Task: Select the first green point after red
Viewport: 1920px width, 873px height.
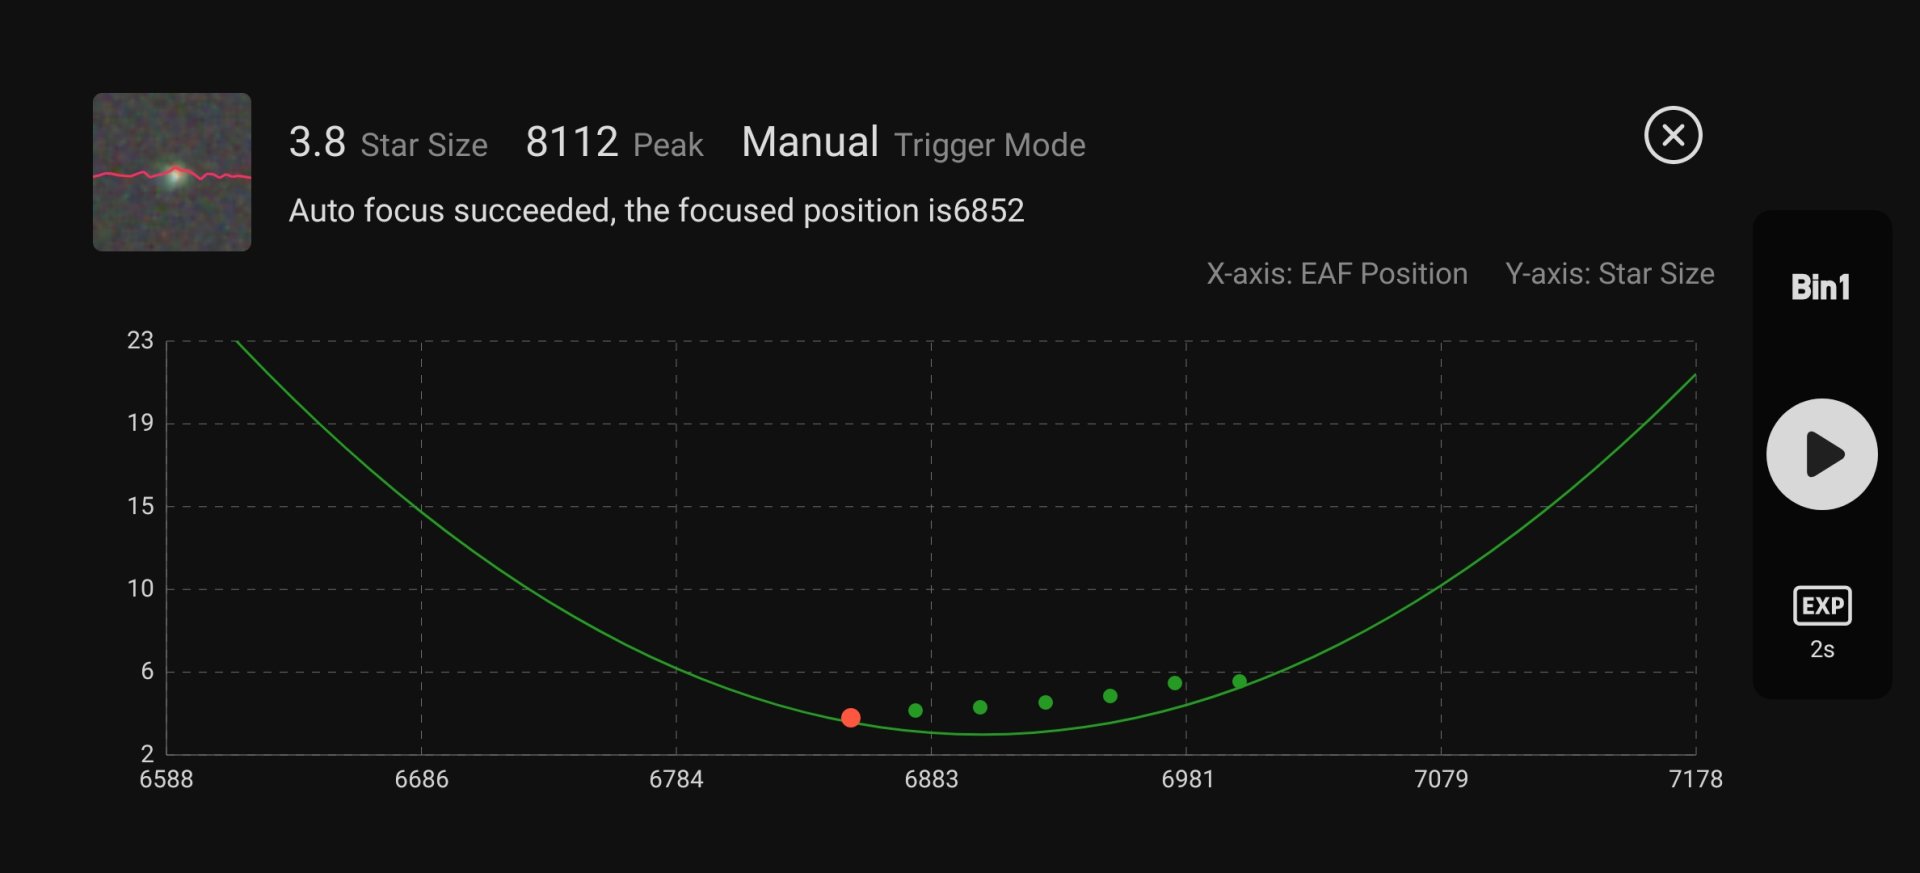Action: 915,710
